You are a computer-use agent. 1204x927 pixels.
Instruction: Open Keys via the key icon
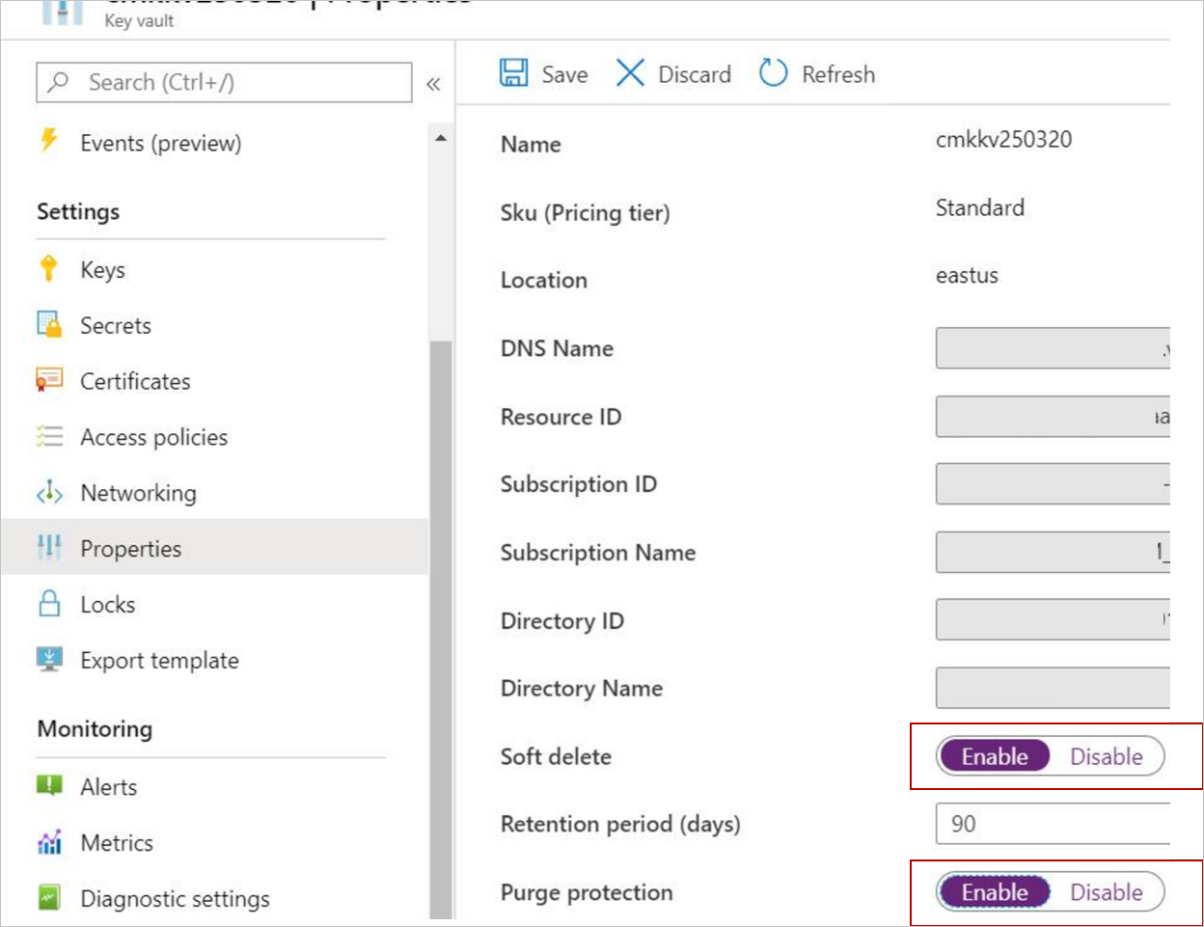[48, 269]
